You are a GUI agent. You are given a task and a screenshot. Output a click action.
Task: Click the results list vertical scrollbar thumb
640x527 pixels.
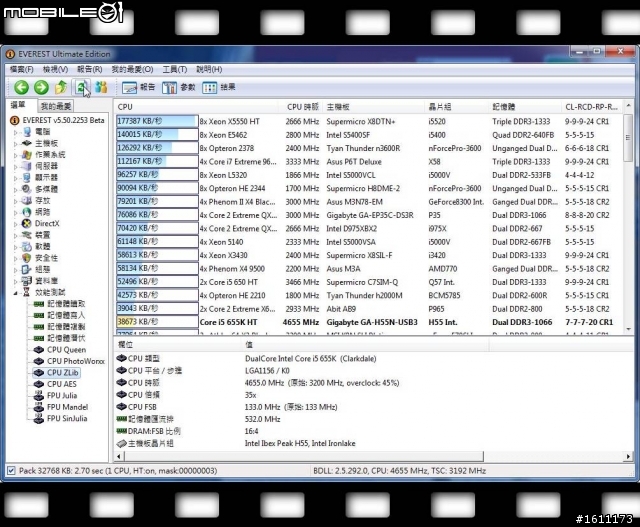[x=629, y=138]
